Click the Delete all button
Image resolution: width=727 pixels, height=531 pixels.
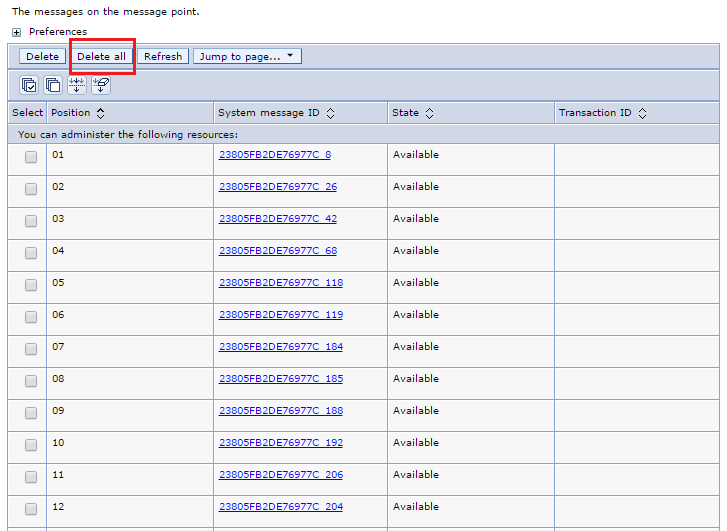point(102,57)
